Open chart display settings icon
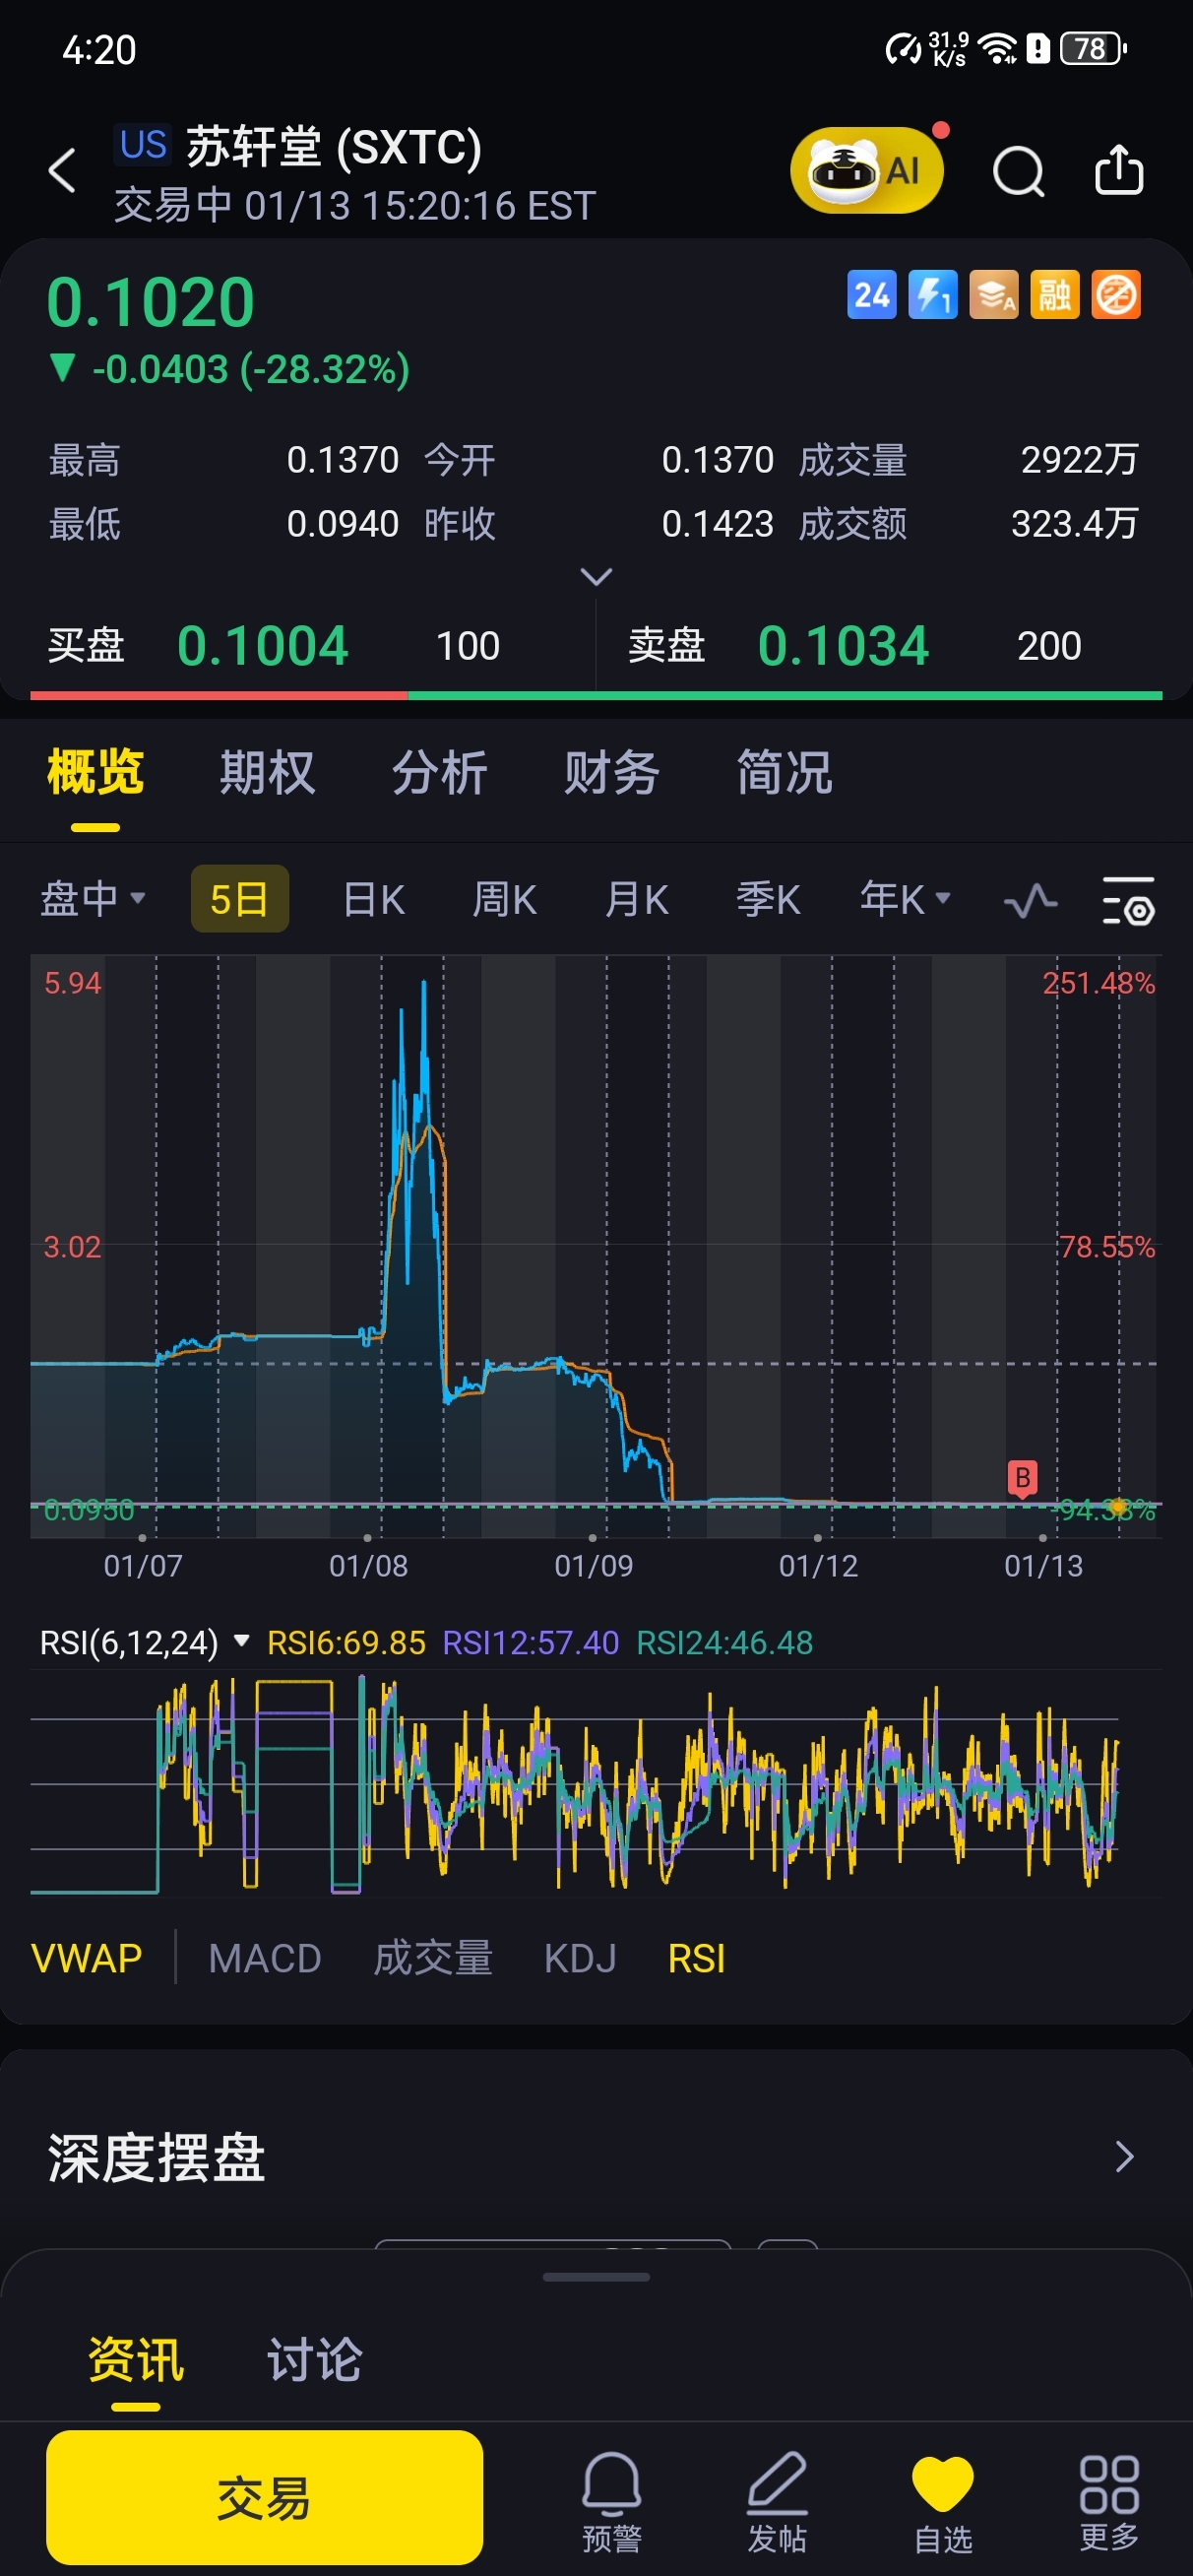Image resolution: width=1193 pixels, height=2576 pixels. click(1128, 900)
